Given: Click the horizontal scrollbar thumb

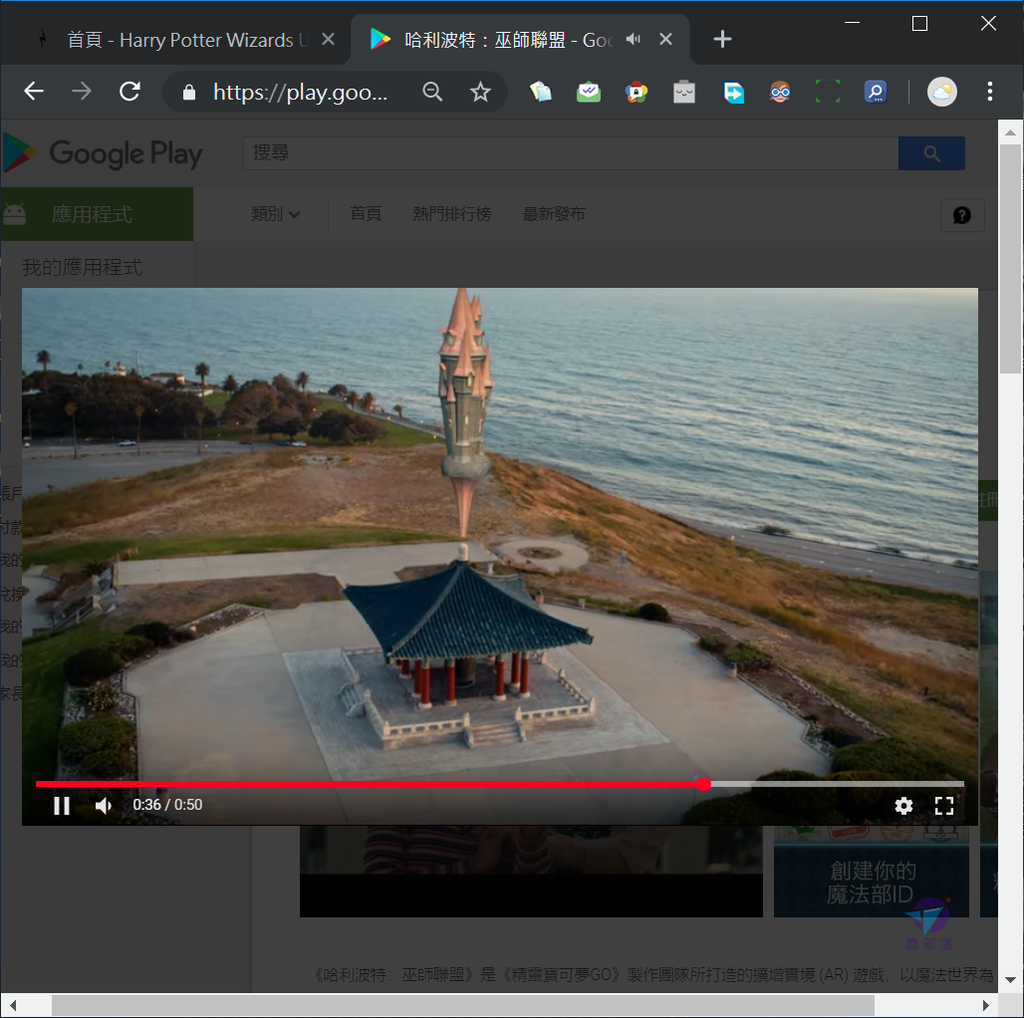Looking at the screenshot, I should [462, 1005].
